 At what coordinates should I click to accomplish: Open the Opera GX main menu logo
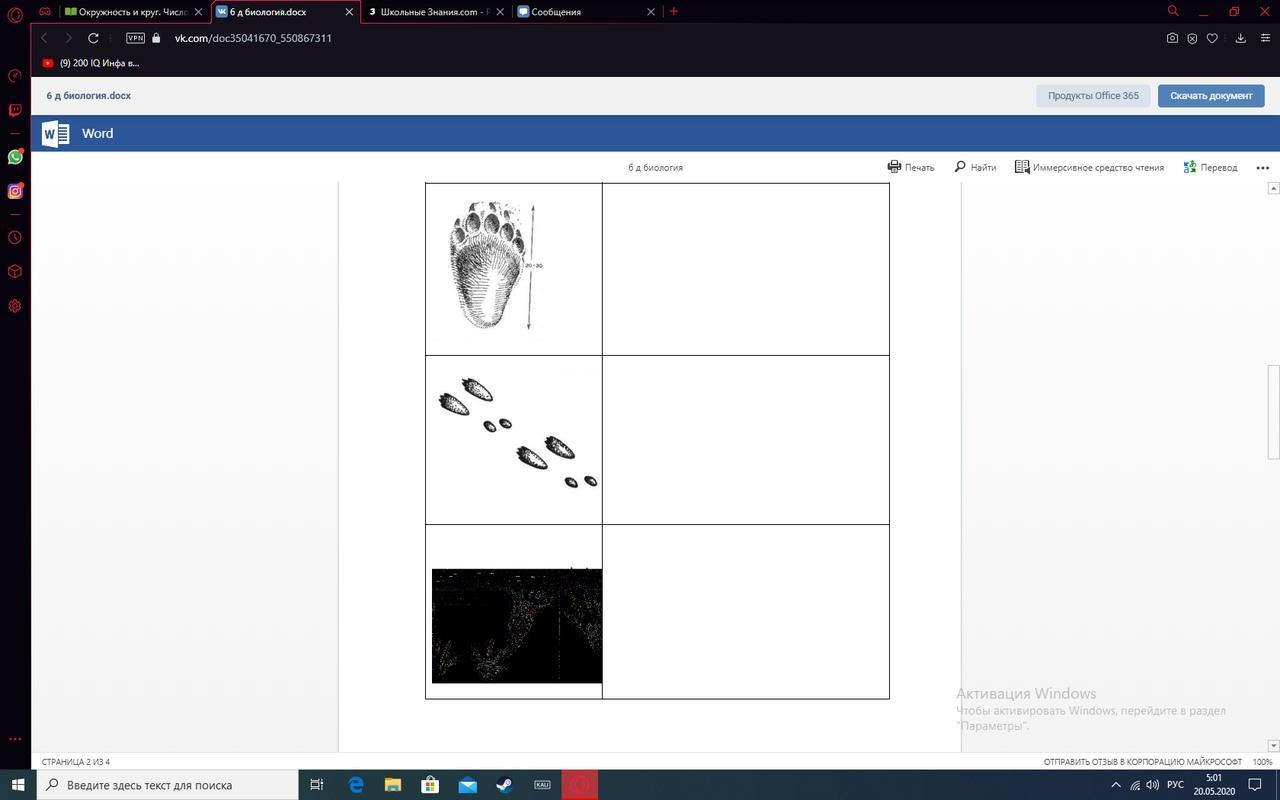coord(15,13)
